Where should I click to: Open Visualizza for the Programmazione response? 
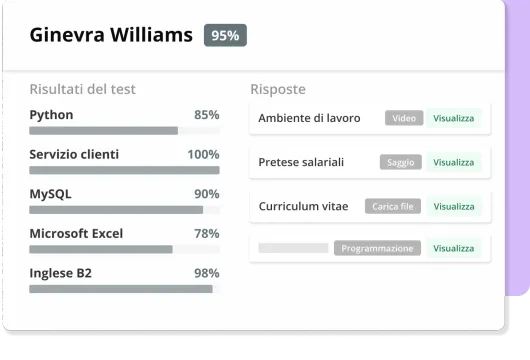(454, 248)
